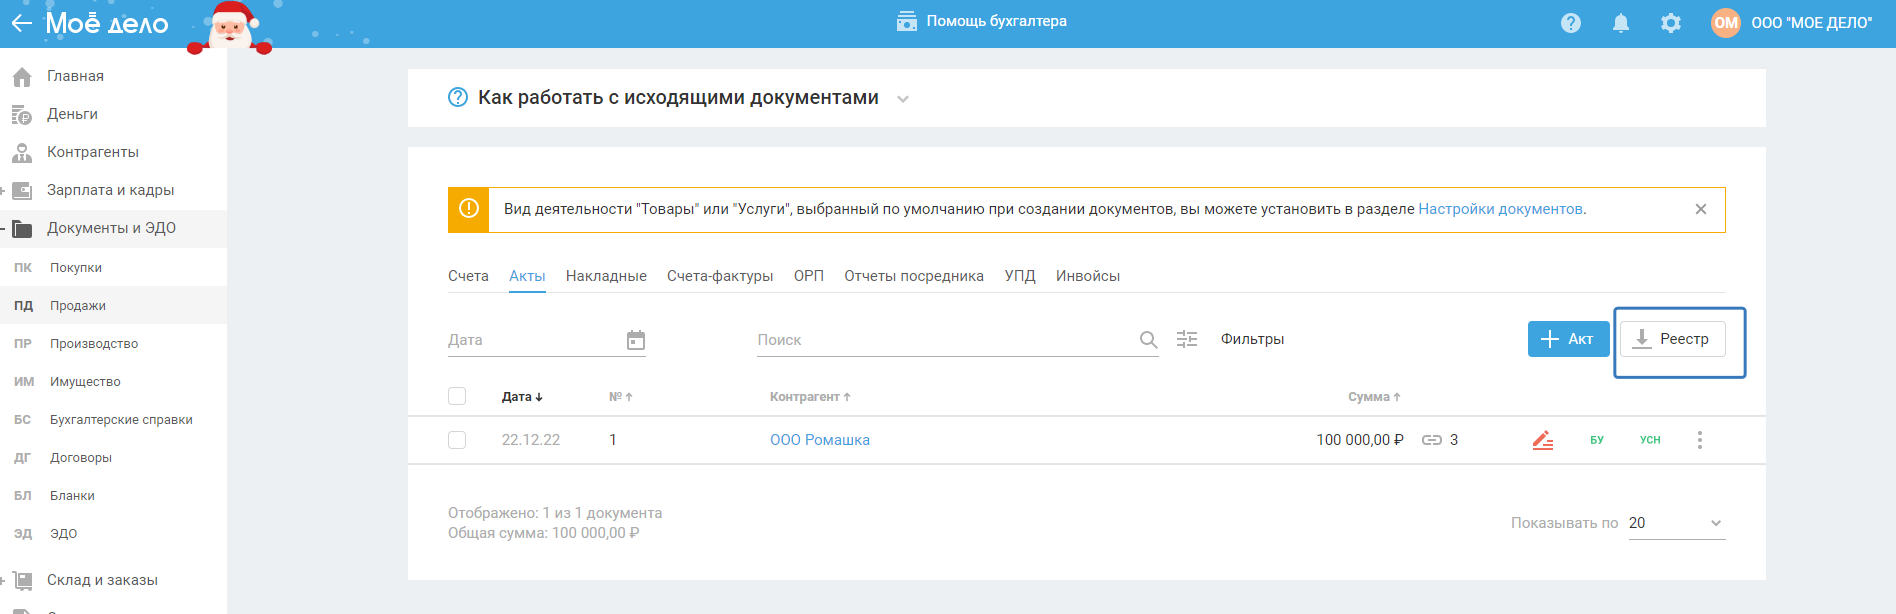This screenshot has width=1896, height=614.
Task: Close the yellow warning notice banner
Action: point(1701,209)
